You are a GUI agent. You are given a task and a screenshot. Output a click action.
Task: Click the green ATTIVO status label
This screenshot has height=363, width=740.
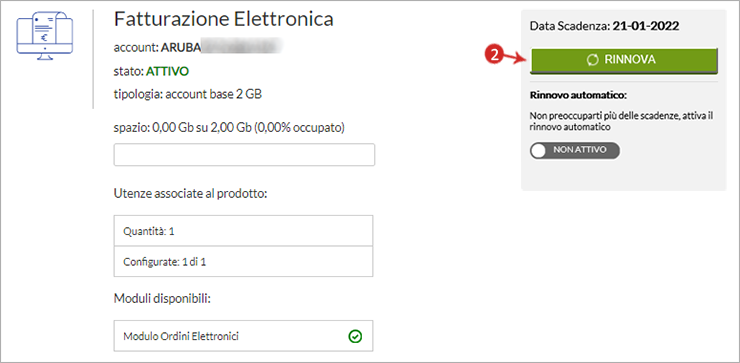tap(167, 71)
